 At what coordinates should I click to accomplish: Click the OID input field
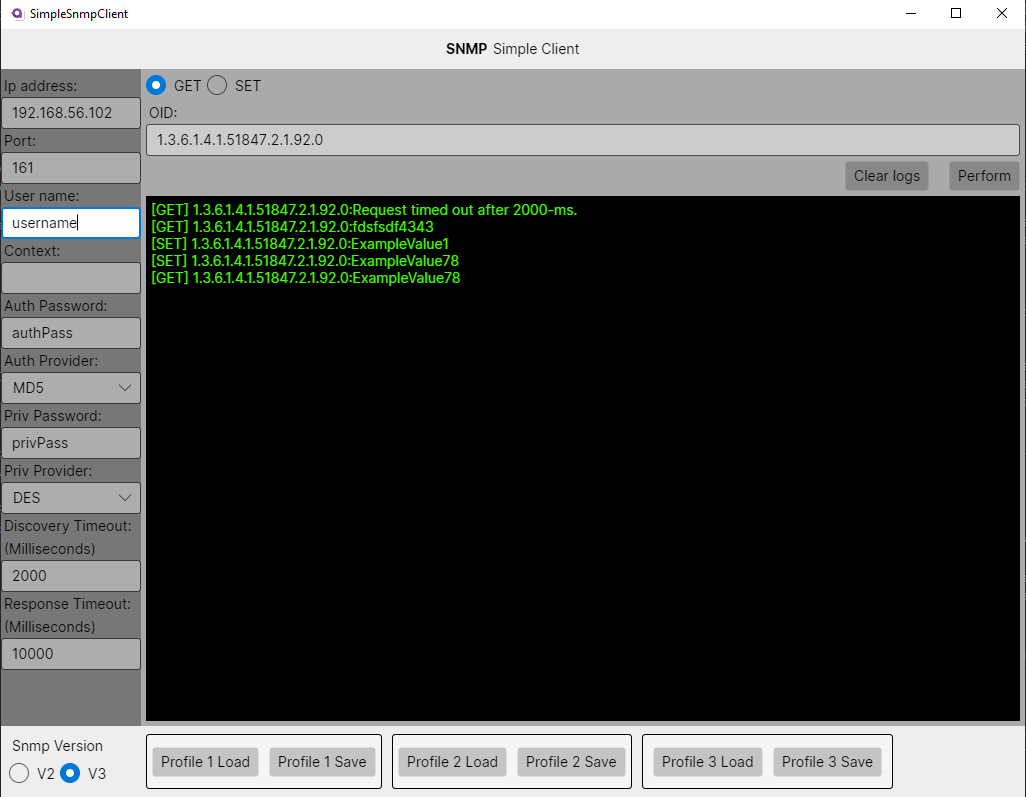pos(582,140)
